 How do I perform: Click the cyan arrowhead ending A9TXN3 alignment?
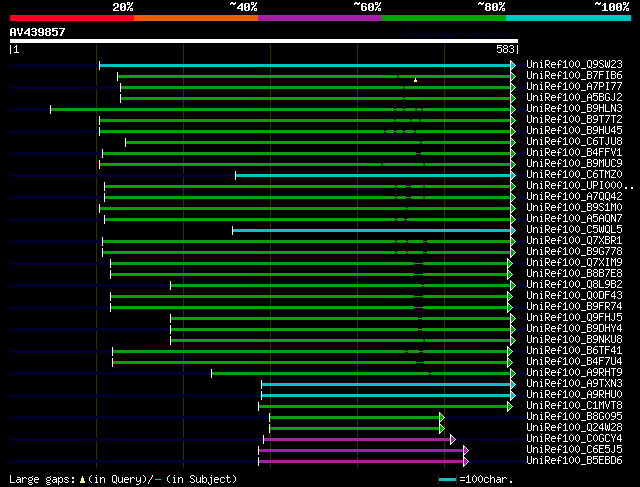(513, 385)
